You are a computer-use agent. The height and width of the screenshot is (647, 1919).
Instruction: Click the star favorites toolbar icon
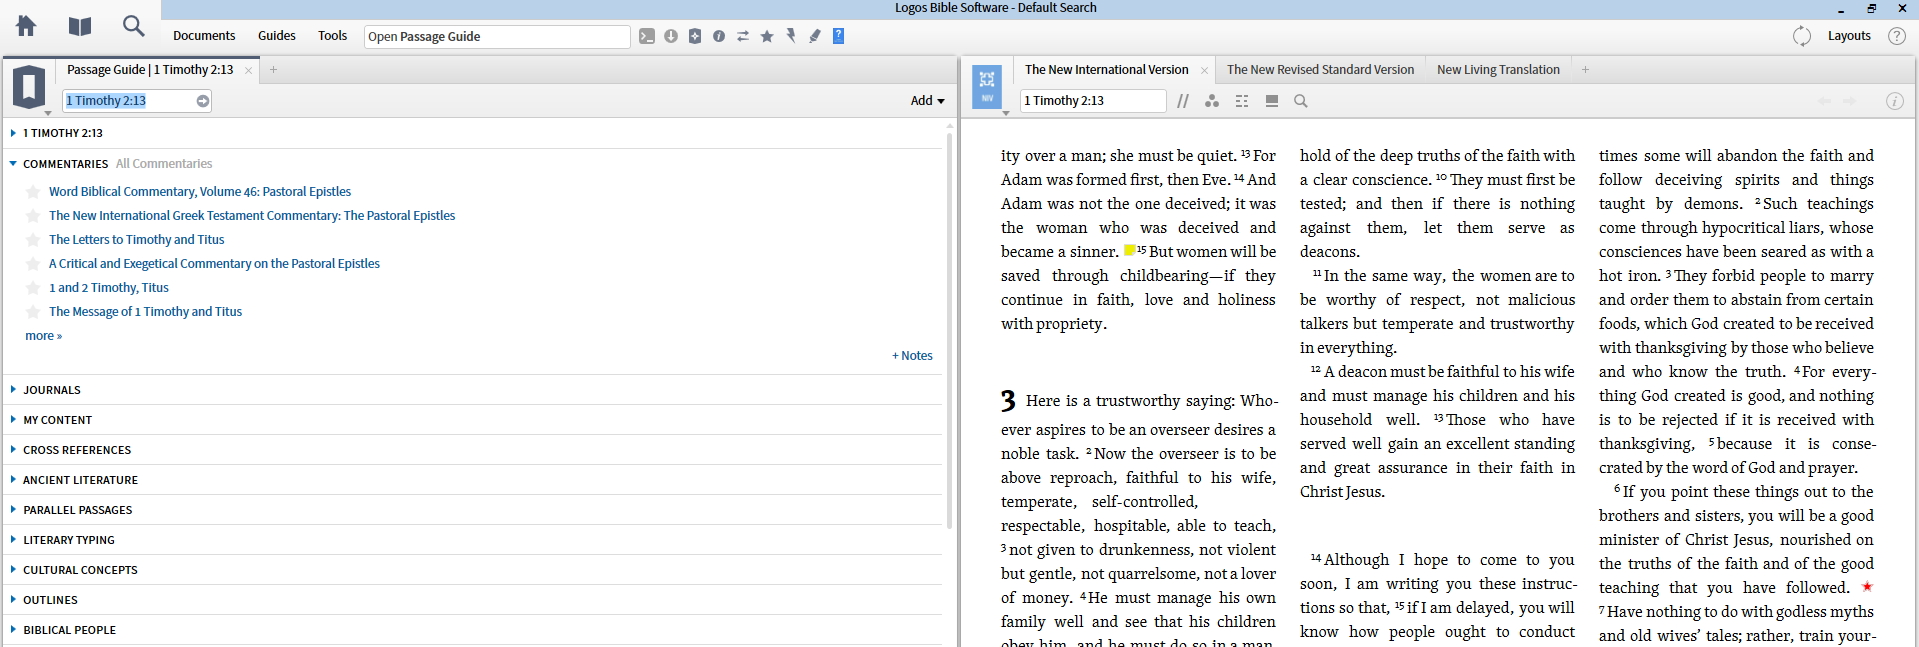[767, 36]
